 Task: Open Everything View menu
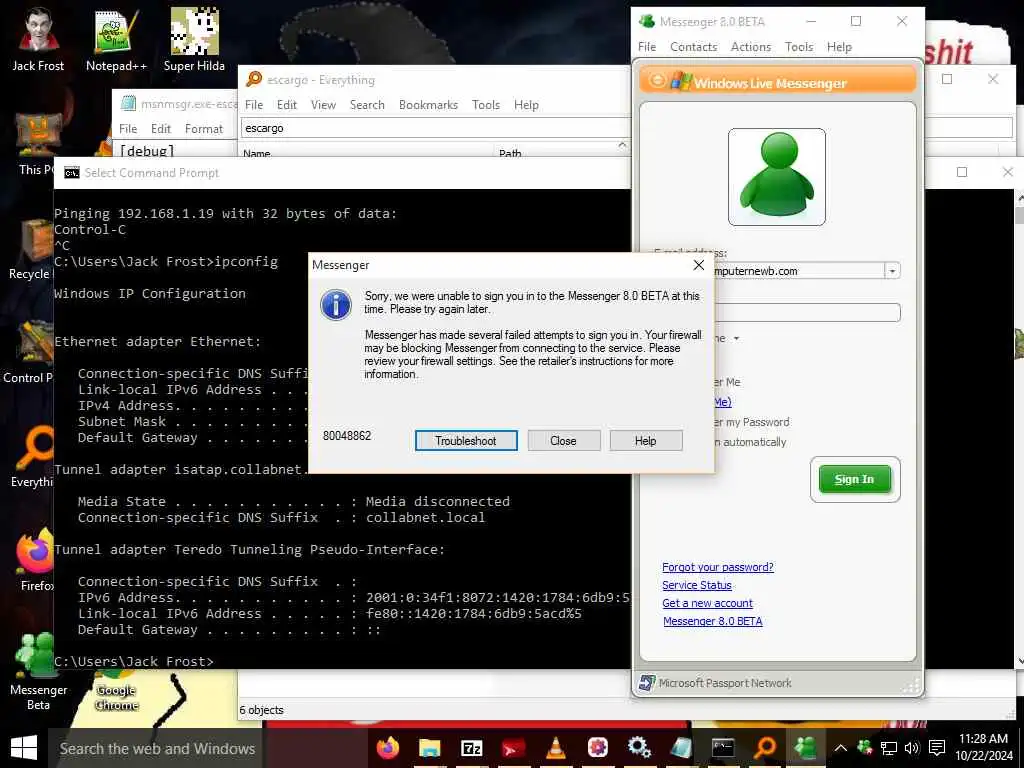pyautogui.click(x=323, y=104)
